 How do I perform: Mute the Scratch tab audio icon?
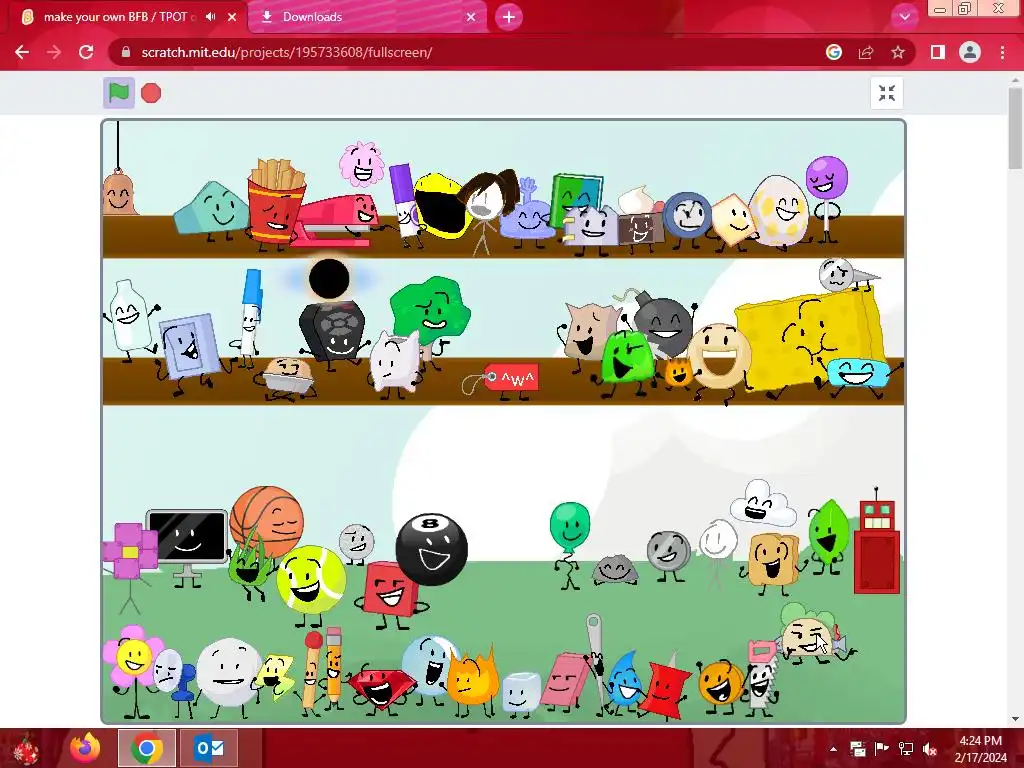coord(210,17)
